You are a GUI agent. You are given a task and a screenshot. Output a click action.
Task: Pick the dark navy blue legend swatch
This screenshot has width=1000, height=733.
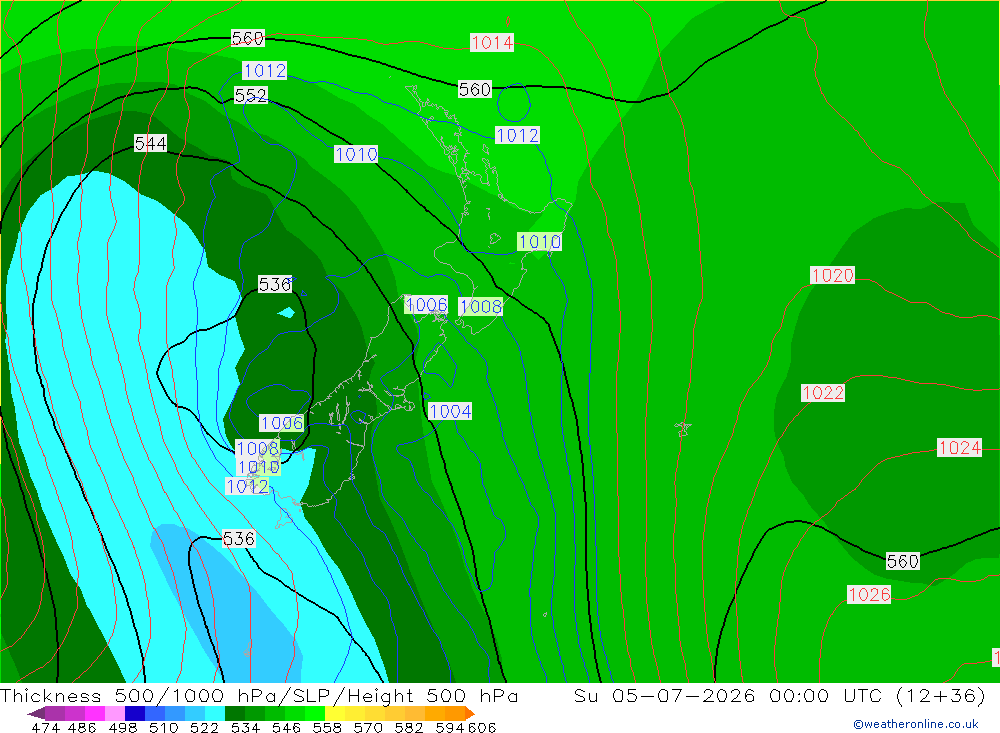[x=135, y=713]
